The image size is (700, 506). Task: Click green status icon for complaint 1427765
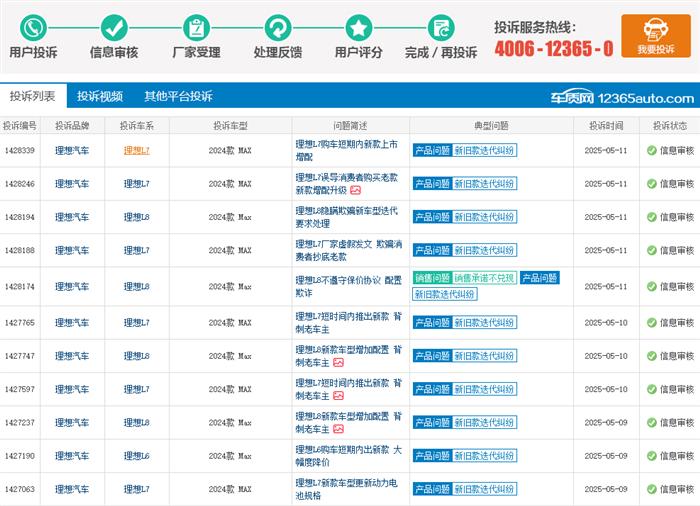(652, 322)
